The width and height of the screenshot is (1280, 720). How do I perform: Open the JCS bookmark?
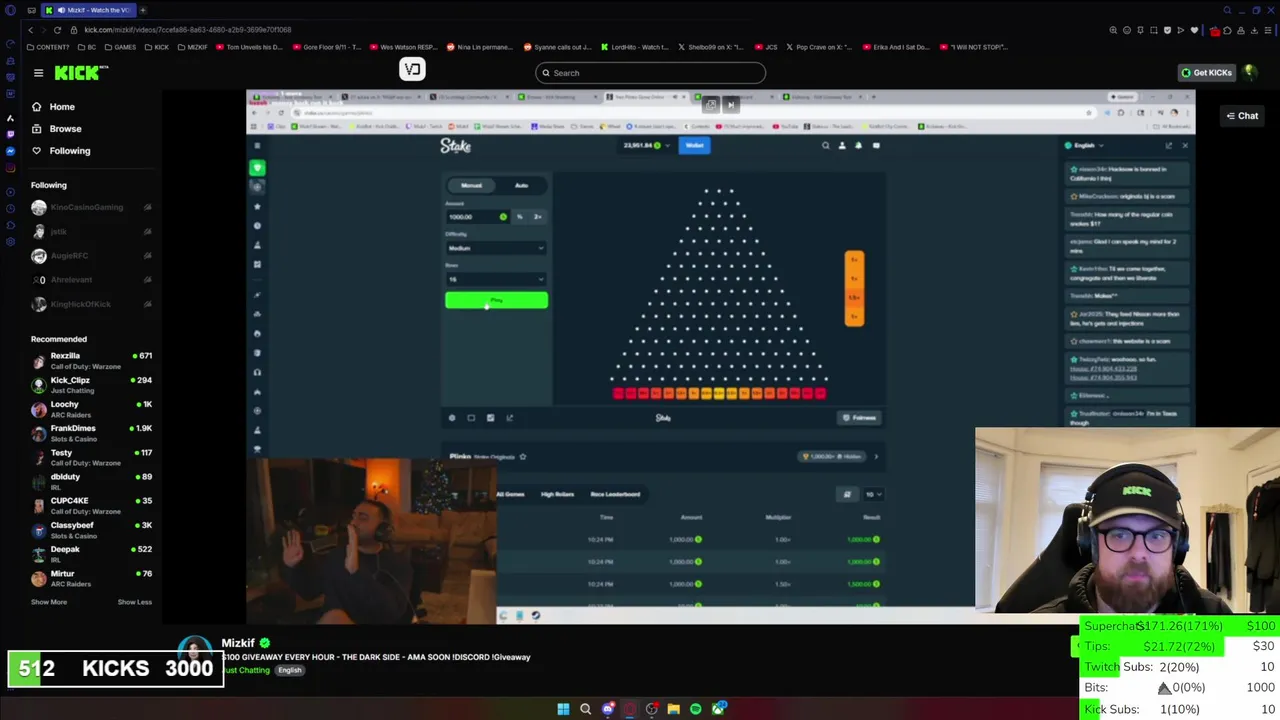point(767,47)
